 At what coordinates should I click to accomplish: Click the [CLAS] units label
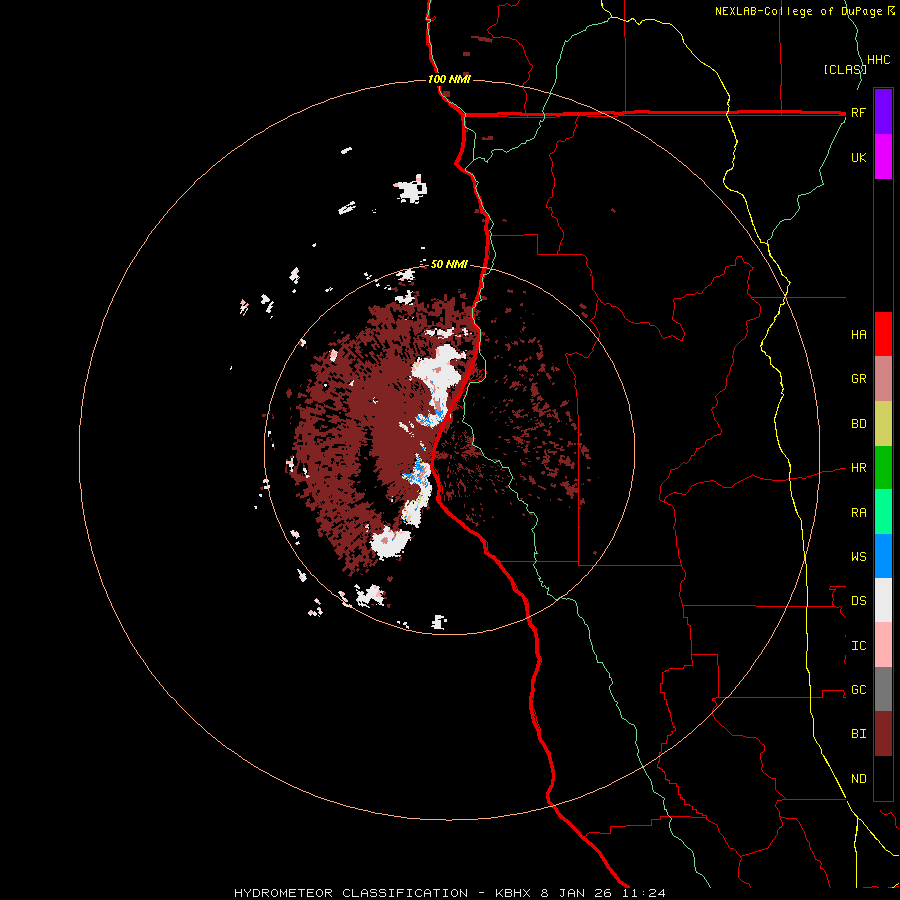point(845,69)
